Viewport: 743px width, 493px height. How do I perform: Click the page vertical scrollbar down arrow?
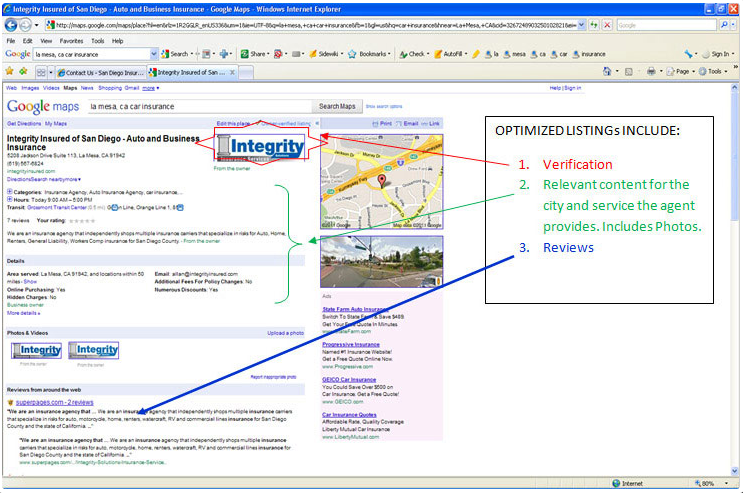pos(735,471)
